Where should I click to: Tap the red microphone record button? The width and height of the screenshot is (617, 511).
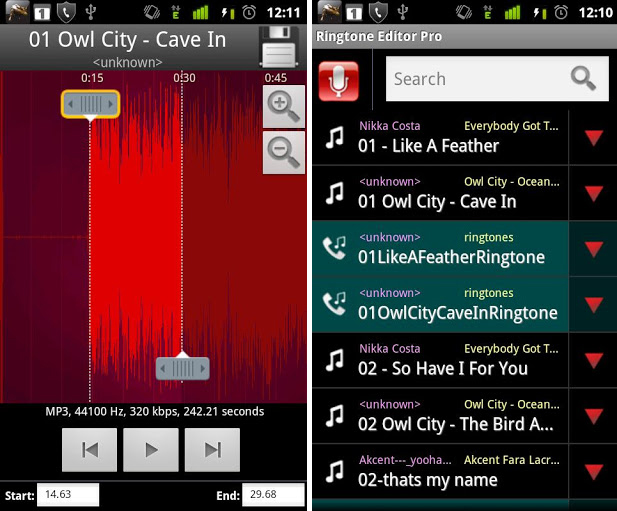(x=338, y=81)
